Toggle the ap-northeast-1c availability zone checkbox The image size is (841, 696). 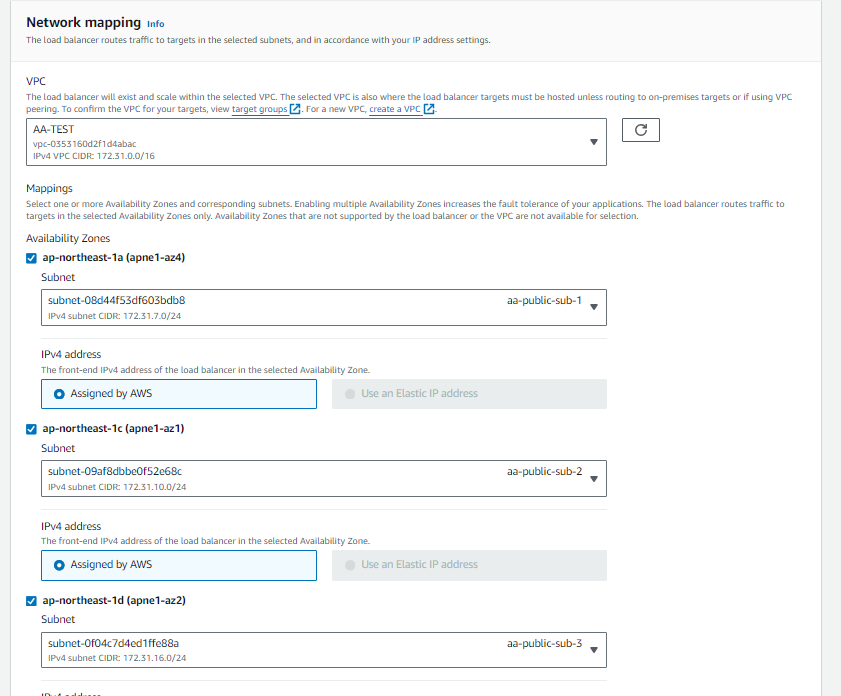[31, 428]
